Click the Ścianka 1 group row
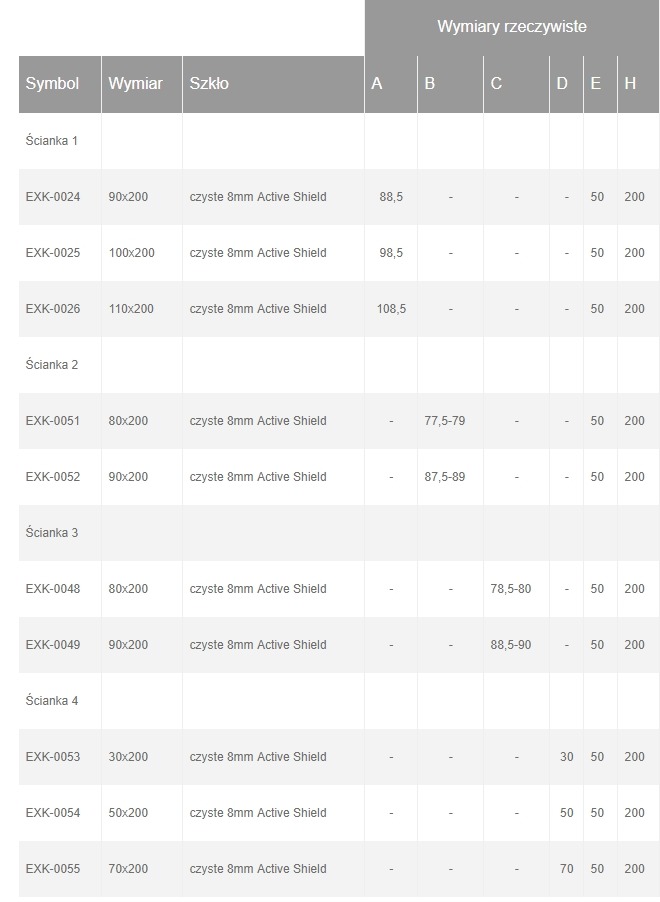Image resolution: width=660 pixels, height=902 pixels. [52, 141]
